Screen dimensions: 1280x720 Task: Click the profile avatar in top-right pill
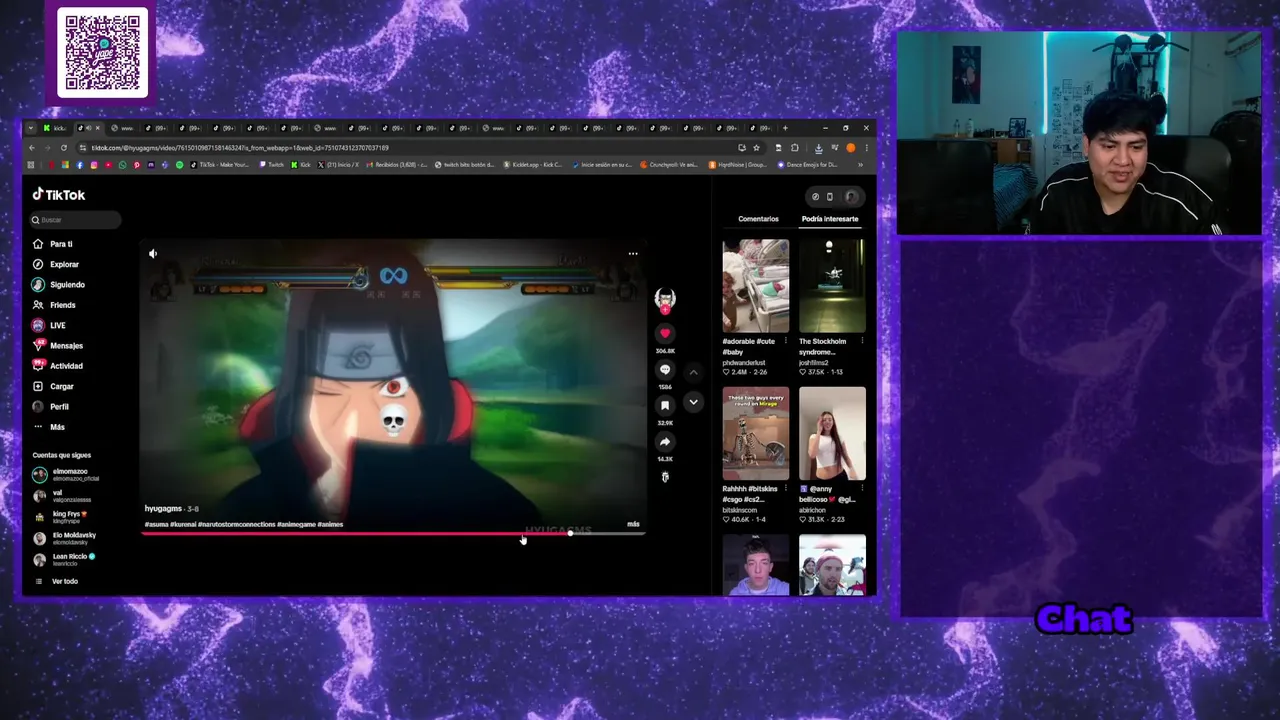pos(851,197)
